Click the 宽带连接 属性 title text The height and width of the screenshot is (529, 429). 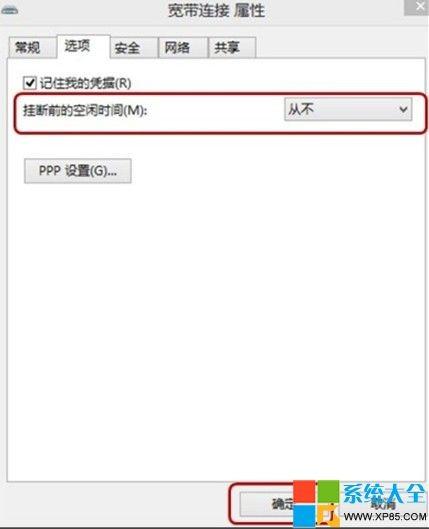[217, 11]
